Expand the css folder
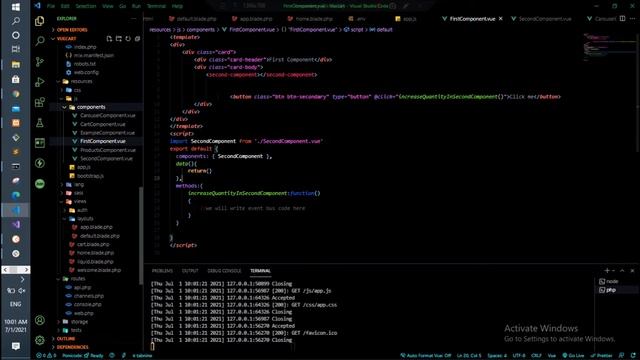Screen dimensions: 640x360 [77, 90]
